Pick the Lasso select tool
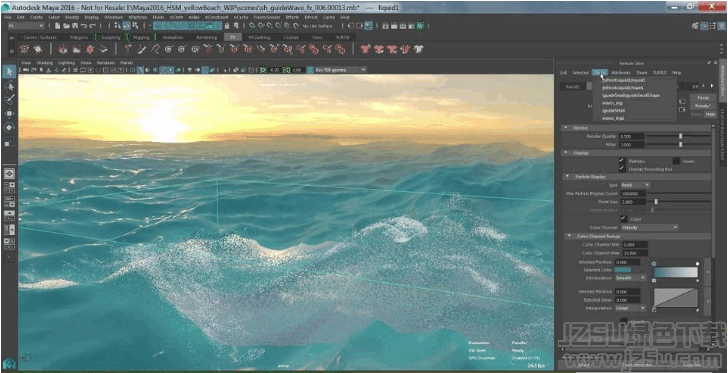This screenshot has height=373, width=728. 9,86
